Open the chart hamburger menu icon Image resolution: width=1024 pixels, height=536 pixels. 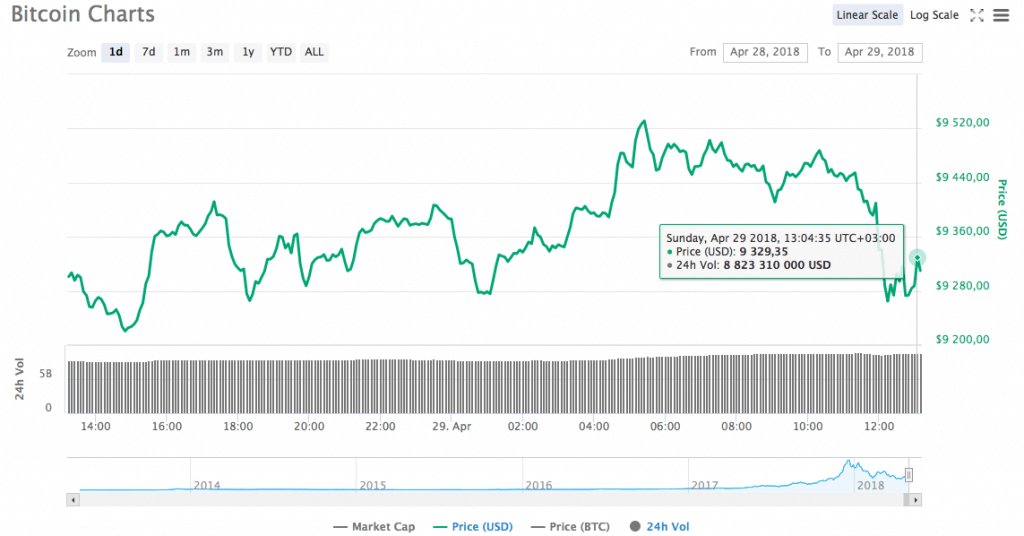click(x=1000, y=15)
